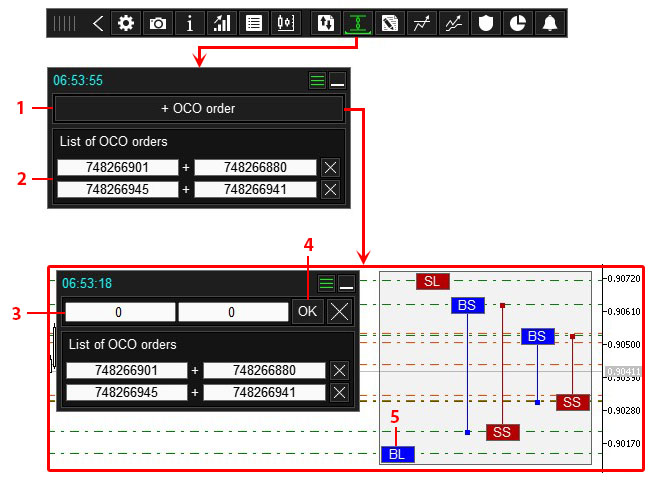657x484 pixels.
Task: Click the double line chart icon
Action: click(x=454, y=23)
